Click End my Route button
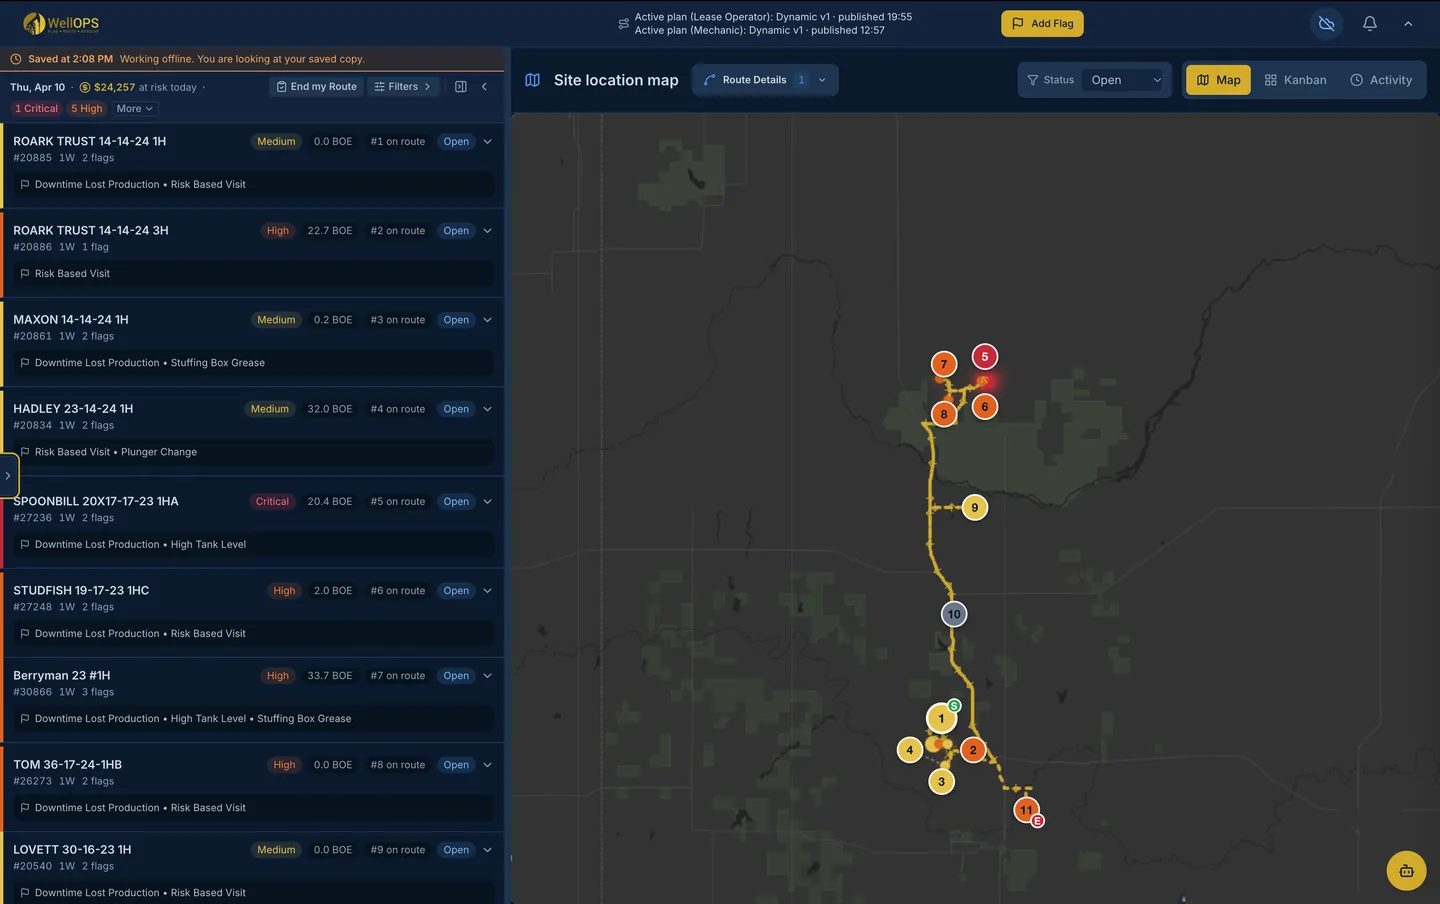 pyautogui.click(x=316, y=87)
